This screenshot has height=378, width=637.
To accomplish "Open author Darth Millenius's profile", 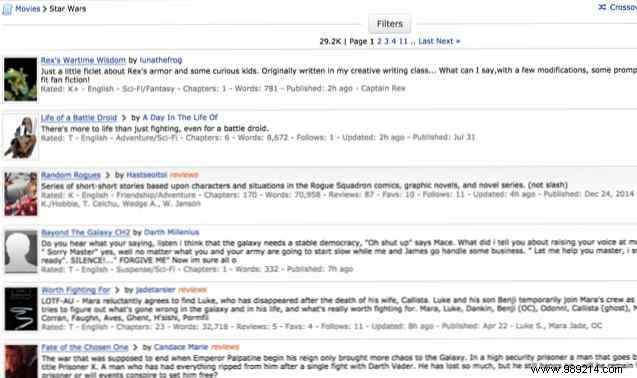I will click(x=171, y=232).
